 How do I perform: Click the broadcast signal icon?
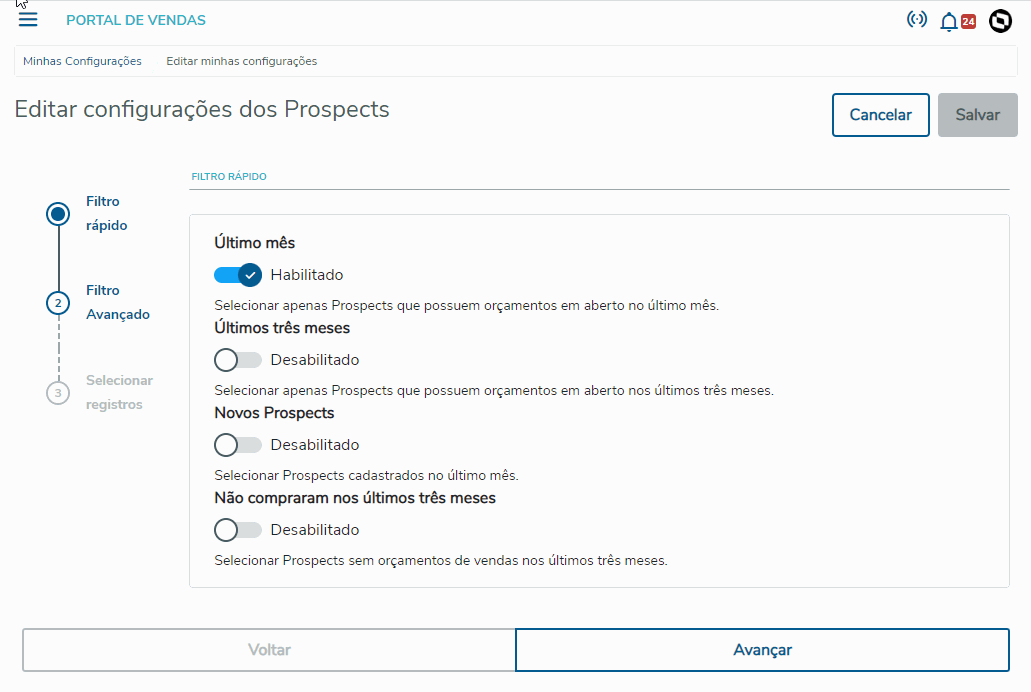(916, 19)
